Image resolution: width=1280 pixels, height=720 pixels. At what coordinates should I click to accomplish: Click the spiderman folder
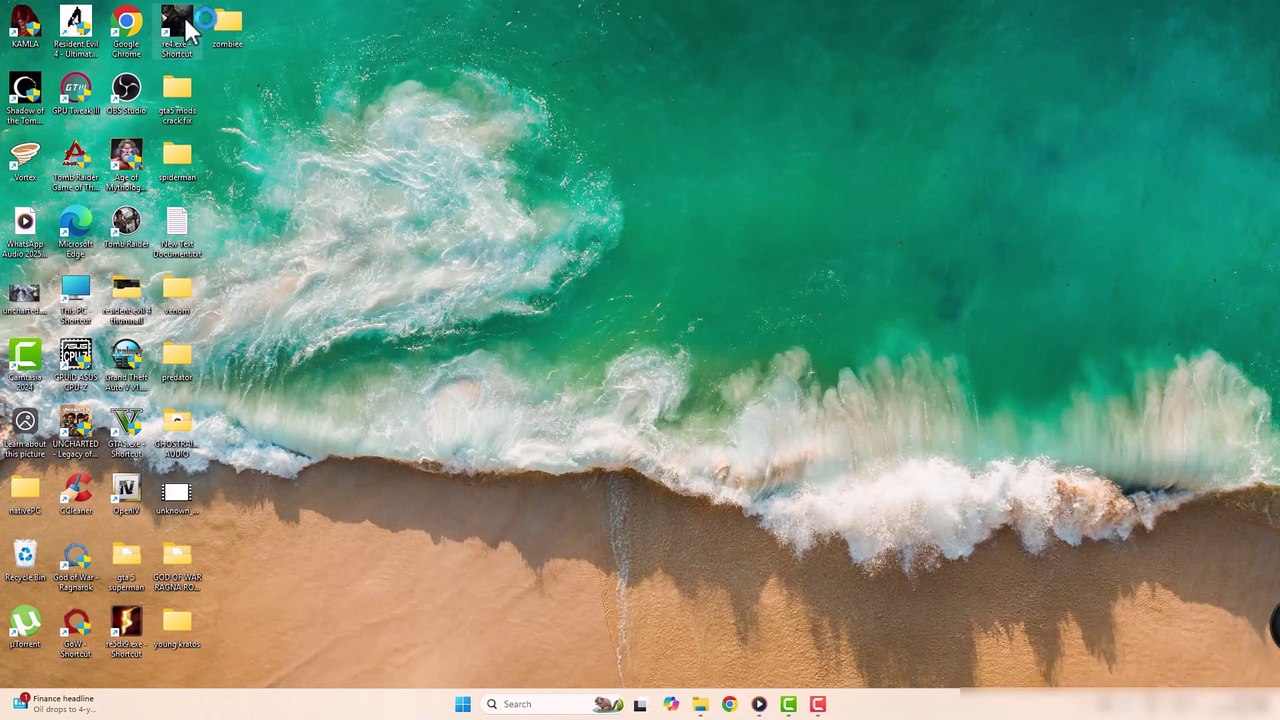[177, 156]
